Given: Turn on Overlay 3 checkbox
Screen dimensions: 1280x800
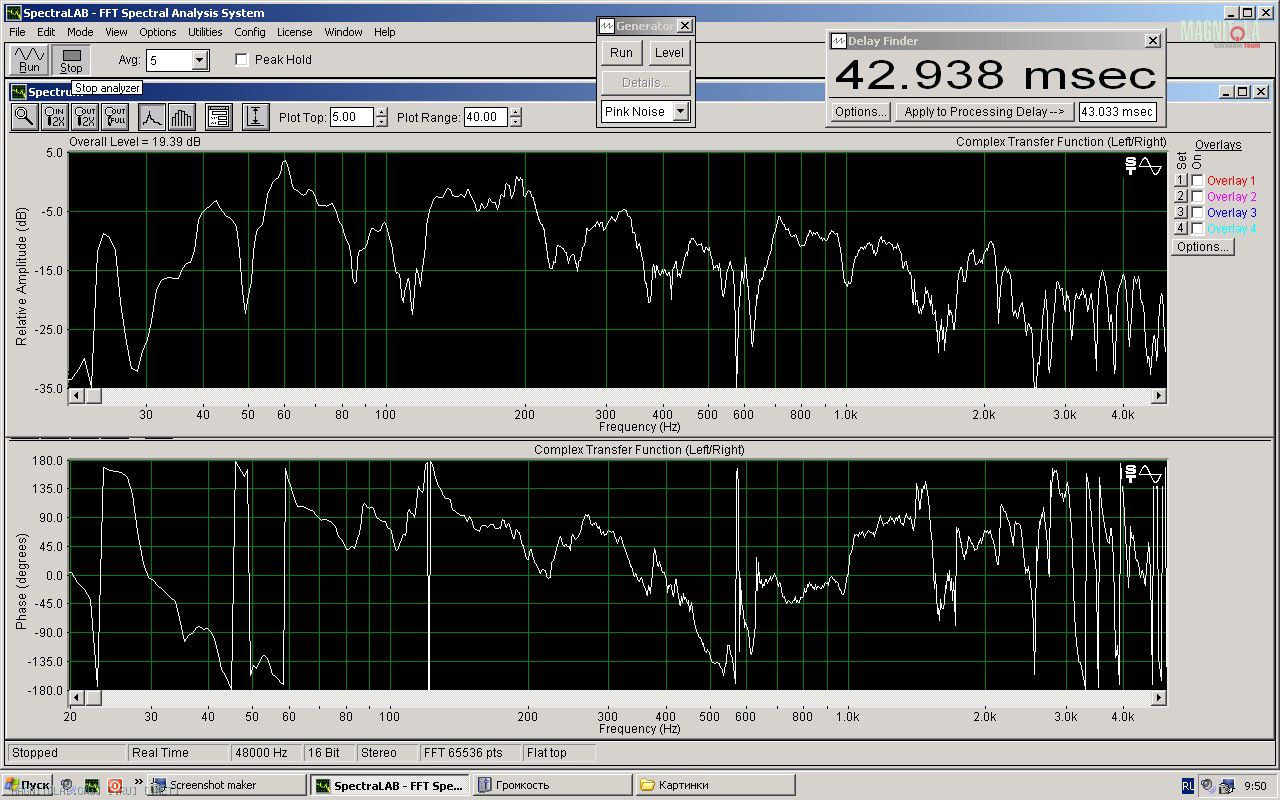Looking at the screenshot, I should pos(1198,212).
